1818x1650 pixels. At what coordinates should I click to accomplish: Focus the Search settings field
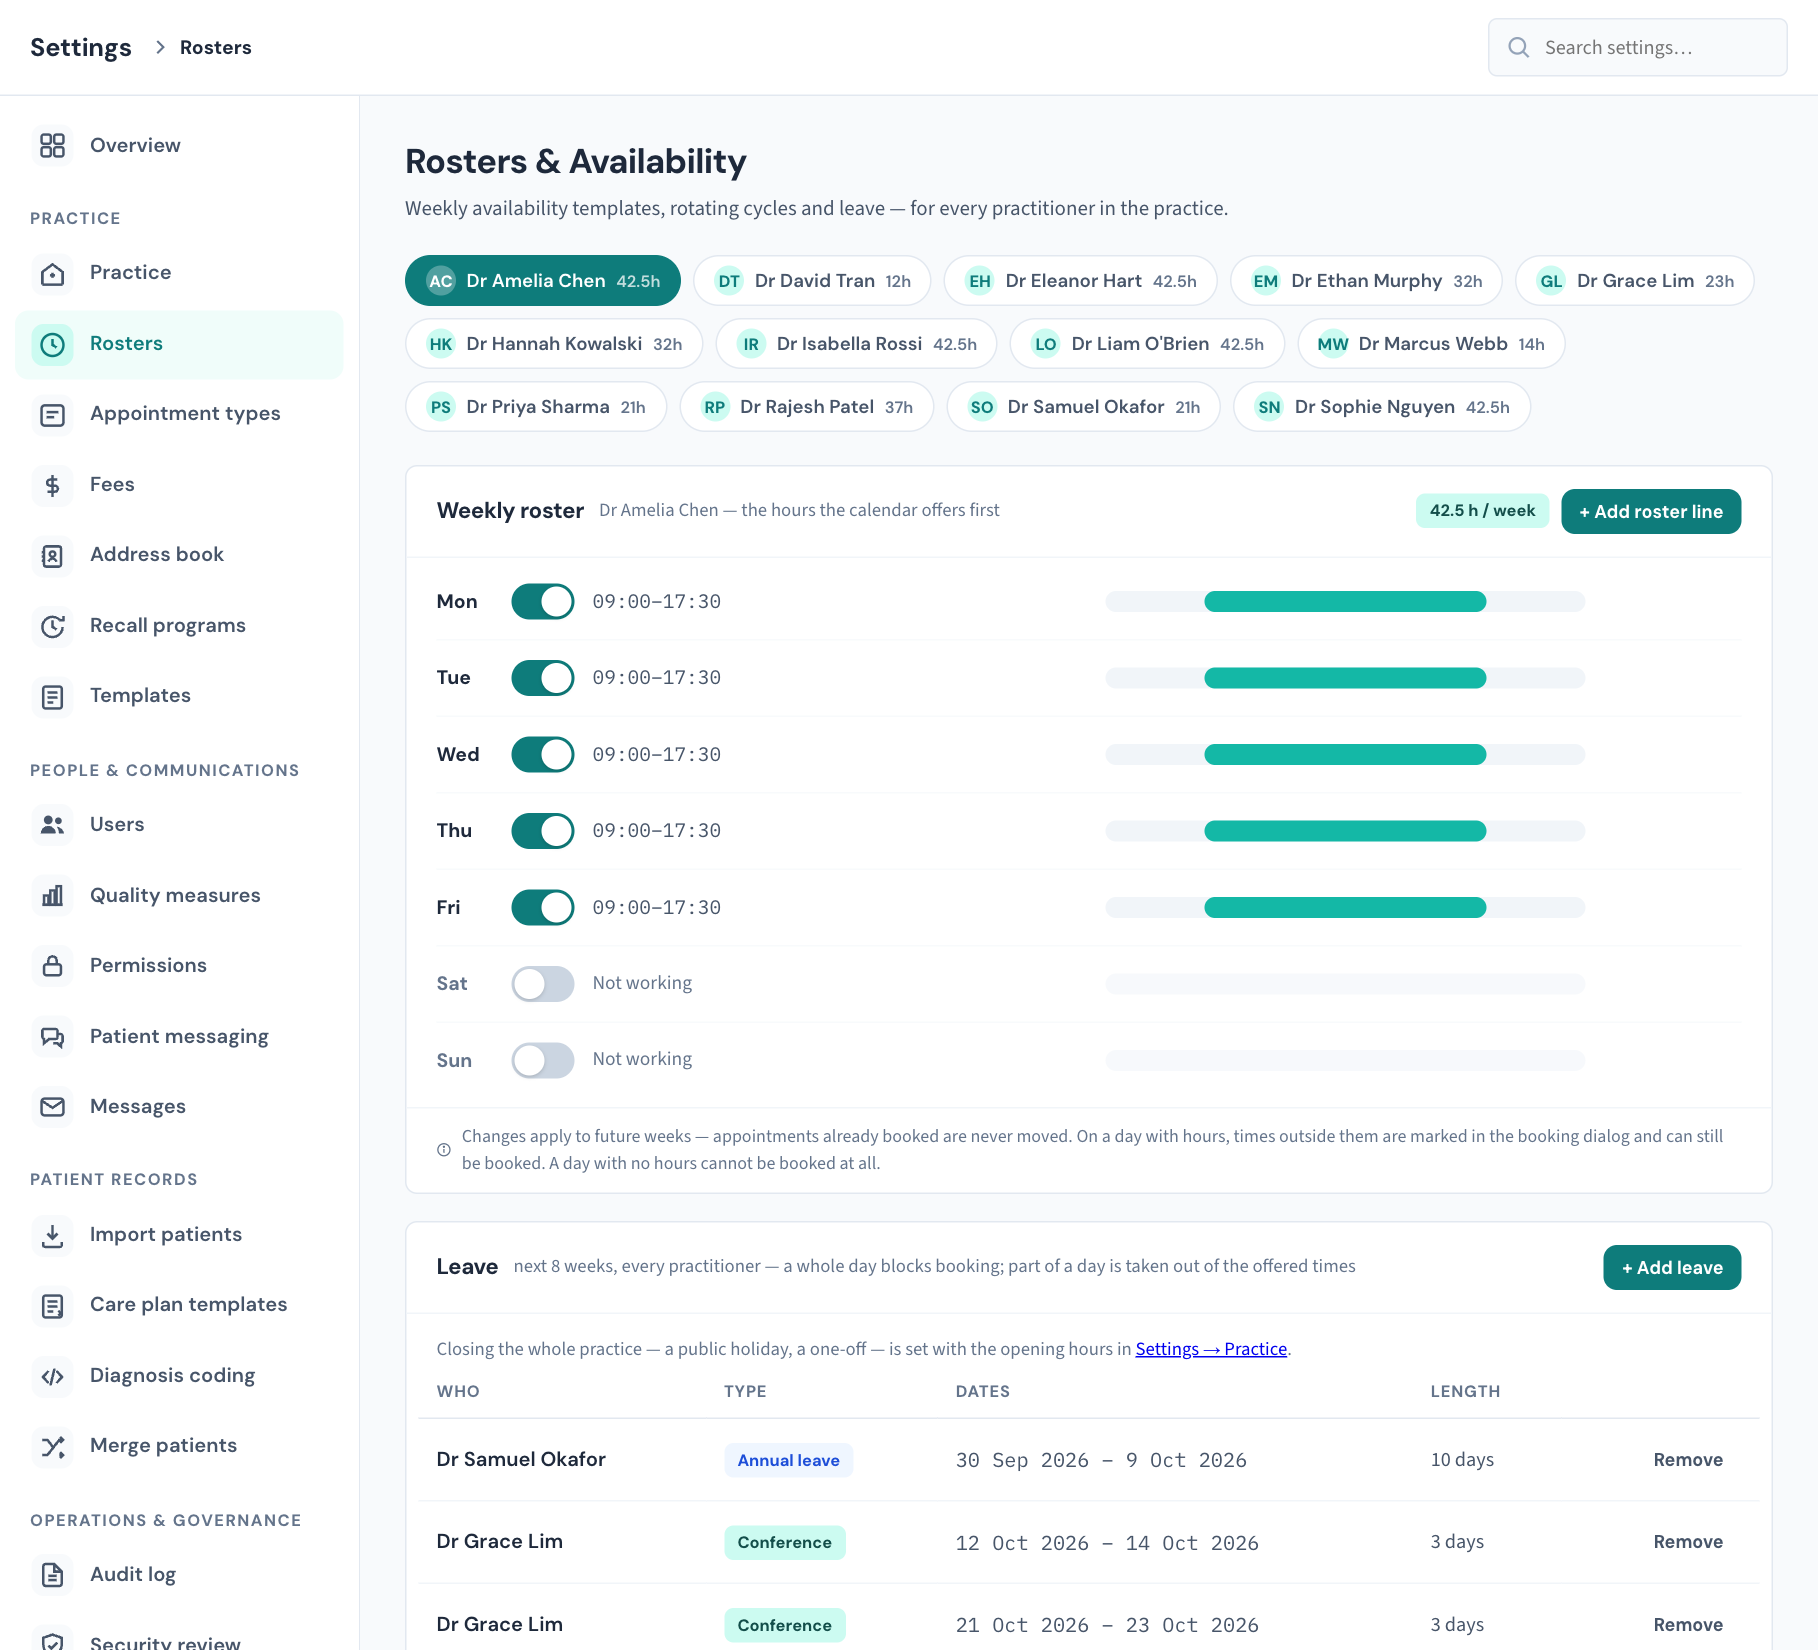click(1638, 47)
